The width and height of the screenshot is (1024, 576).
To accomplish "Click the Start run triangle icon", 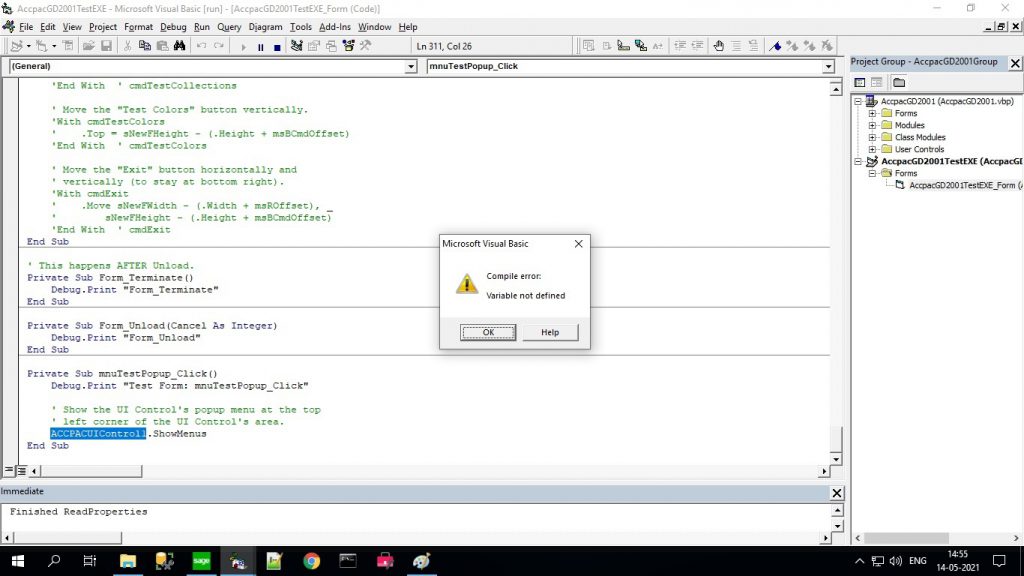I will [243, 46].
